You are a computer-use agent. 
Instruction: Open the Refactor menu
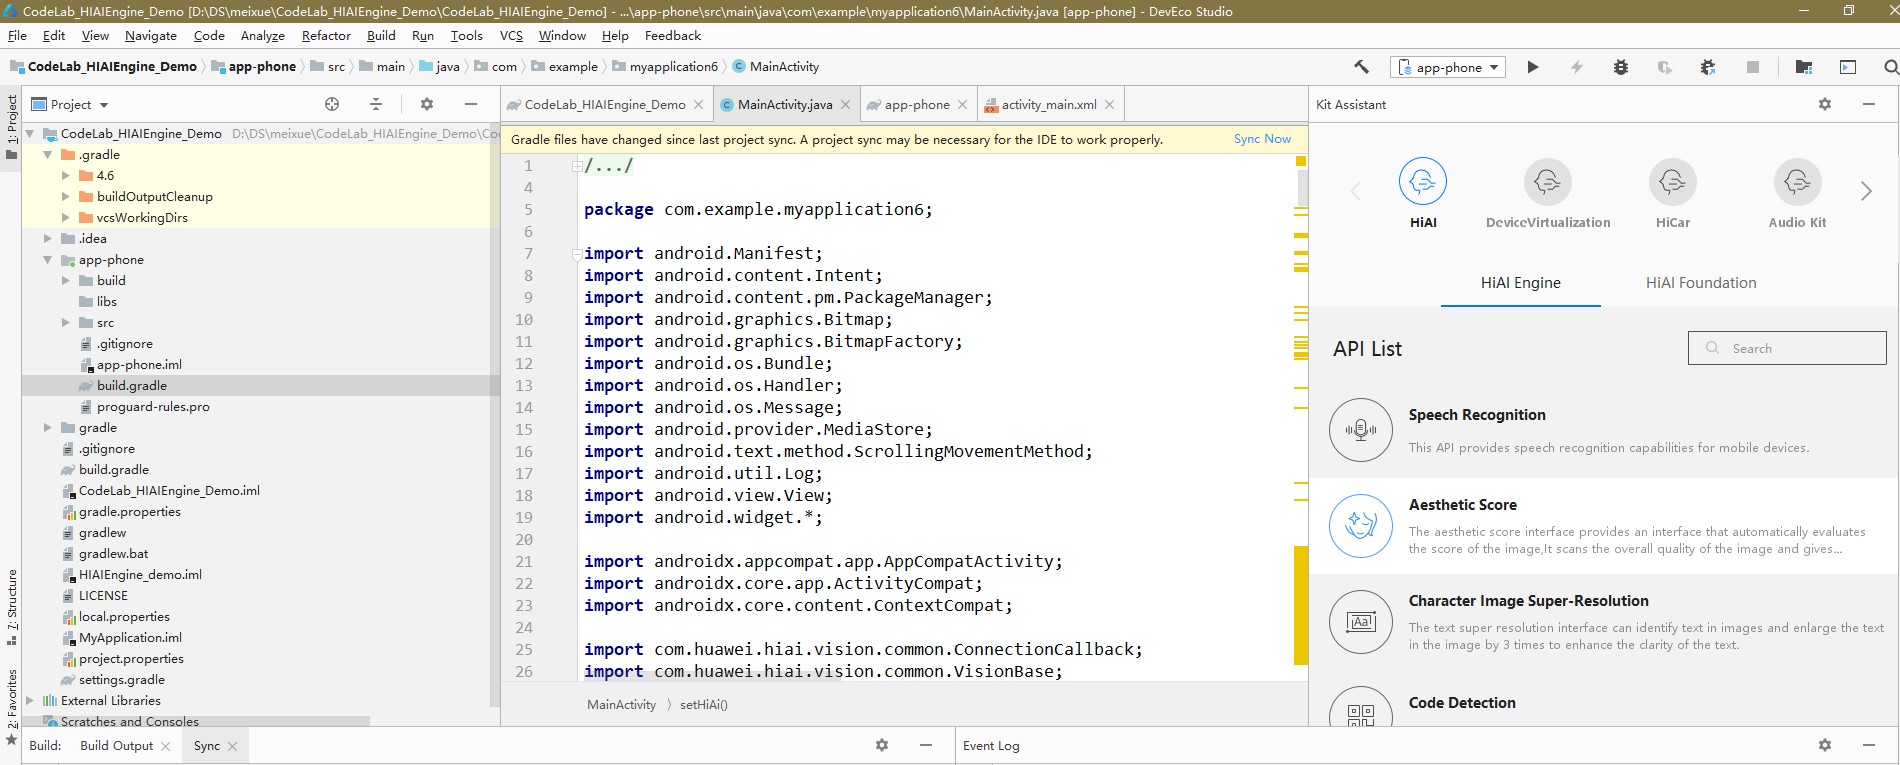click(x=326, y=35)
